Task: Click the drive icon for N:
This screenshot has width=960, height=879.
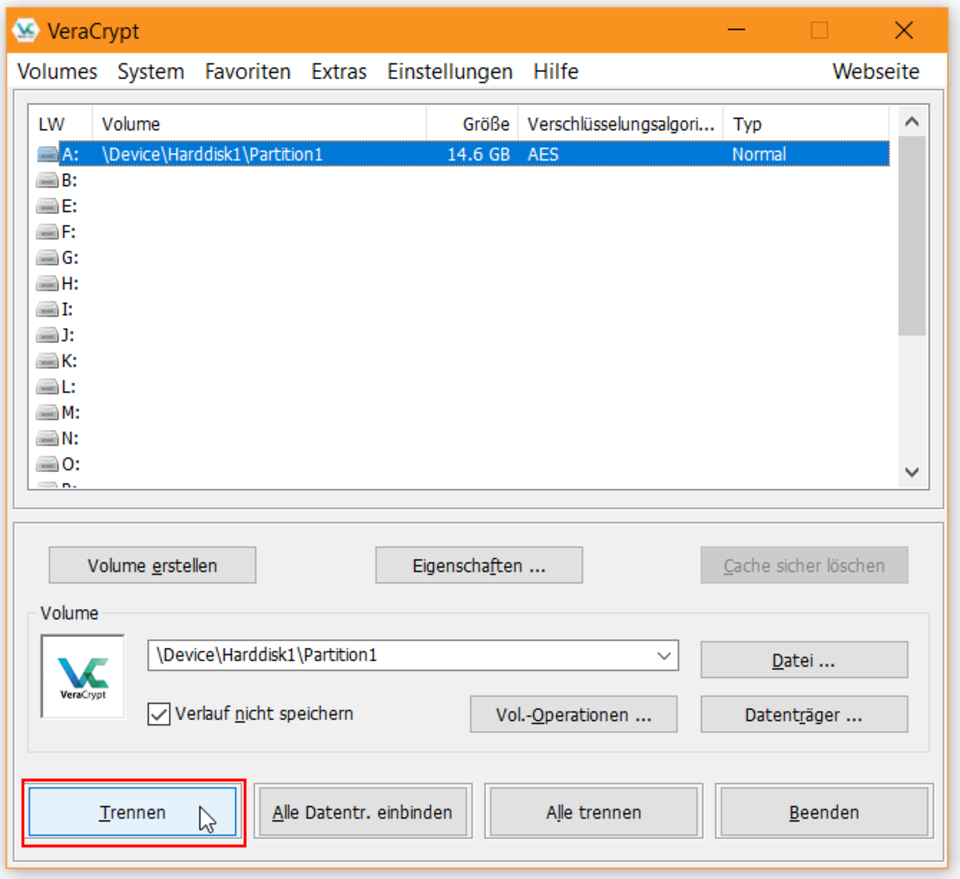Action: [x=48, y=438]
